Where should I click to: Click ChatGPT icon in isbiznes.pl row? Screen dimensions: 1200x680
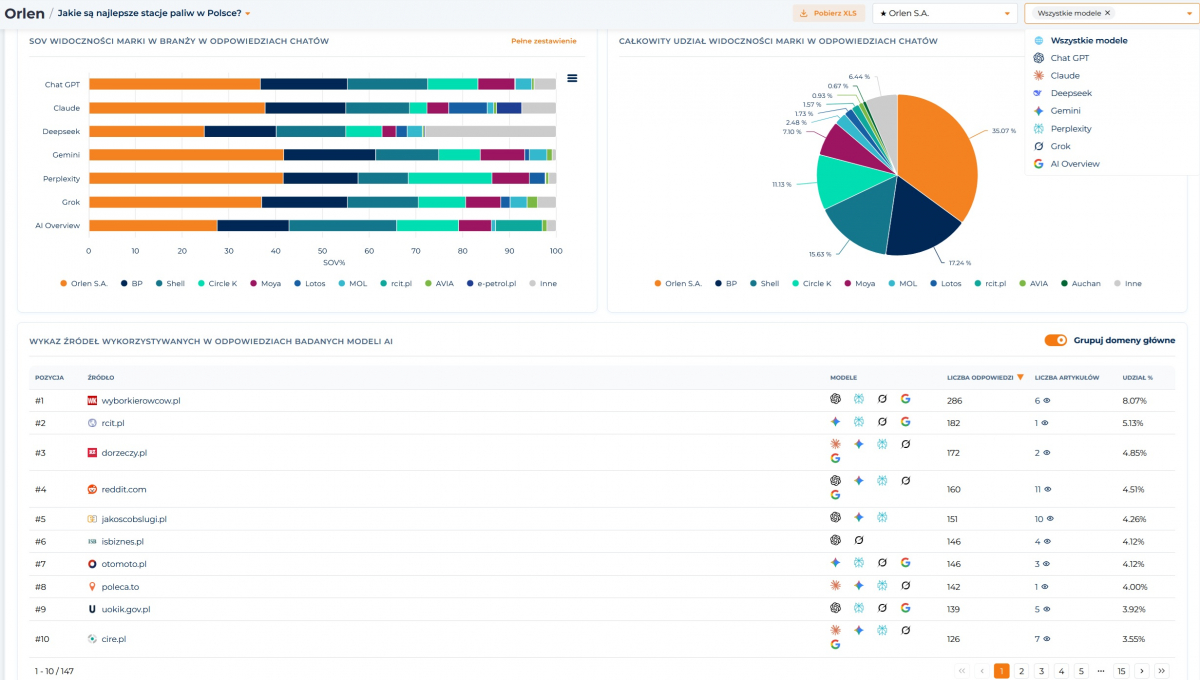[x=835, y=540]
